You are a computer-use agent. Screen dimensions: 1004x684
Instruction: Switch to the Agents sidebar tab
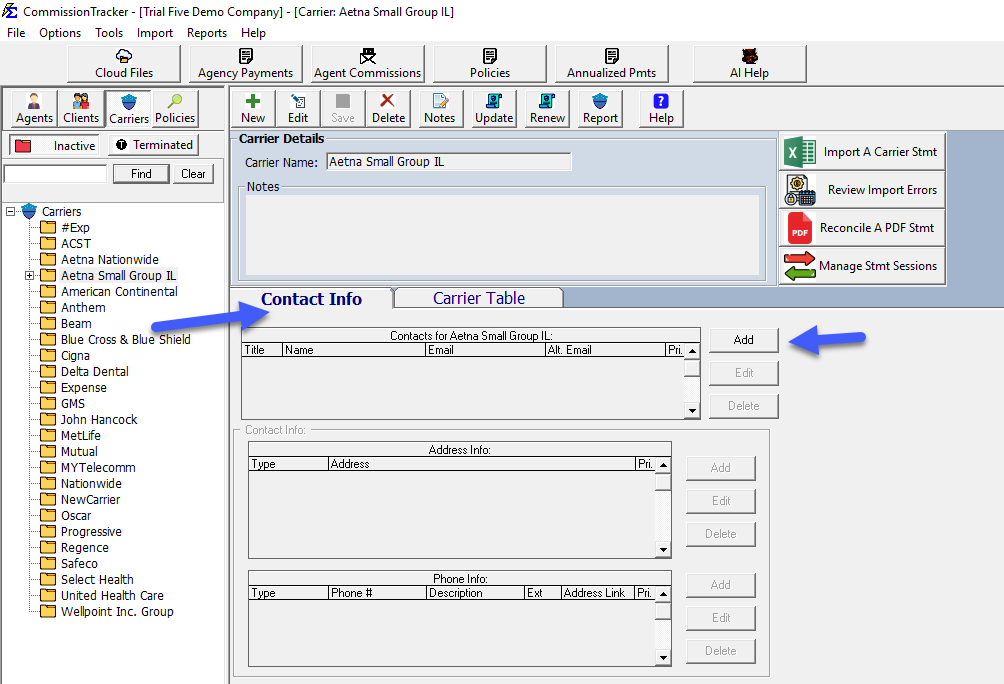33,108
